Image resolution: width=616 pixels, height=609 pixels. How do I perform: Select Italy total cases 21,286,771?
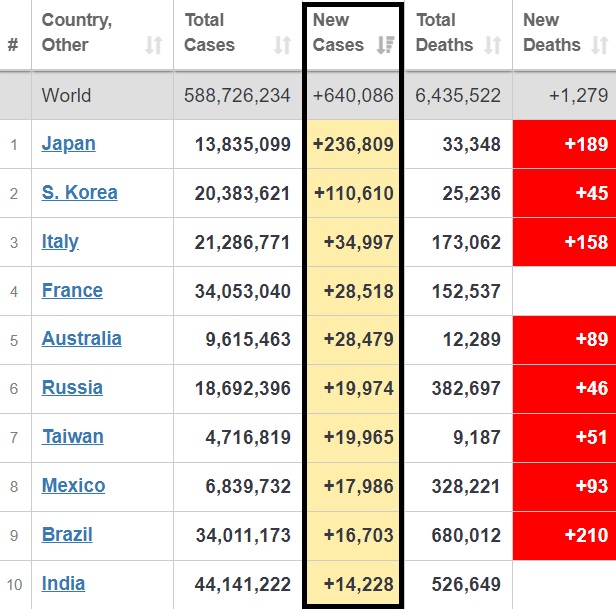pyautogui.click(x=243, y=242)
